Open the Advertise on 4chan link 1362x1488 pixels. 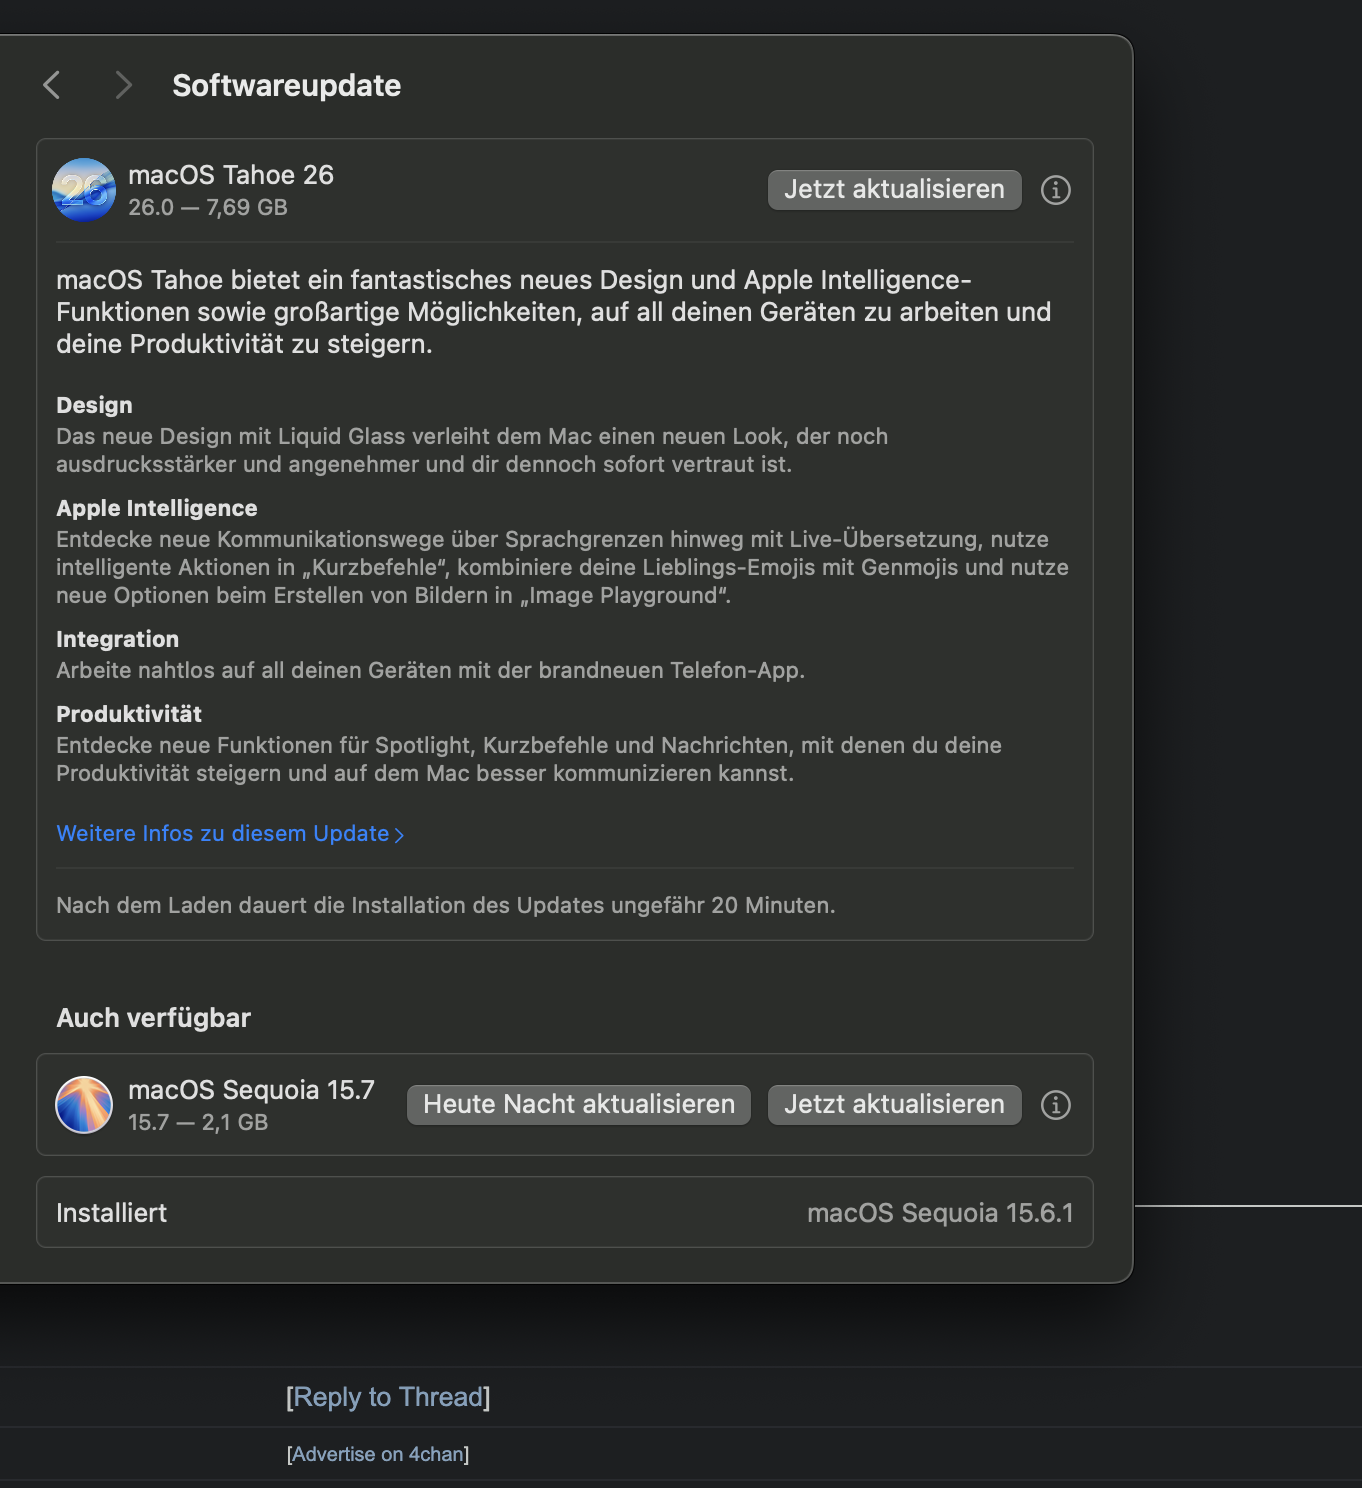(378, 1454)
